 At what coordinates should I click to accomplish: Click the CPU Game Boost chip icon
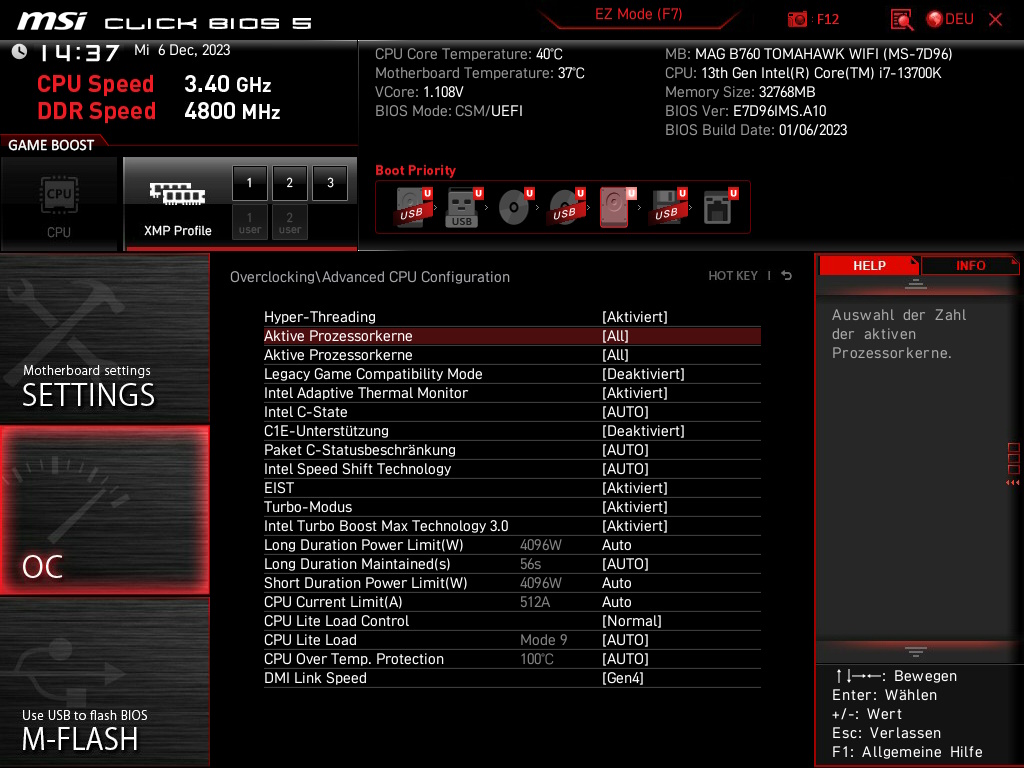click(x=59, y=195)
